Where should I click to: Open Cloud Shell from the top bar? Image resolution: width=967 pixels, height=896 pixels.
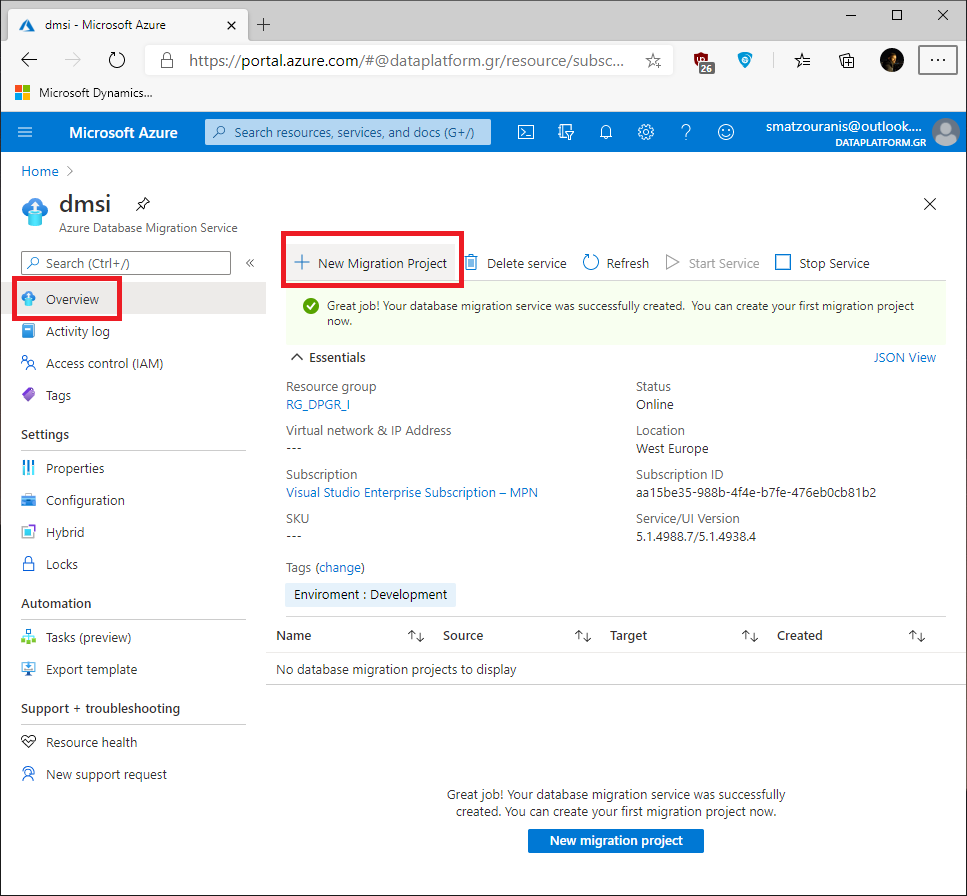525,132
